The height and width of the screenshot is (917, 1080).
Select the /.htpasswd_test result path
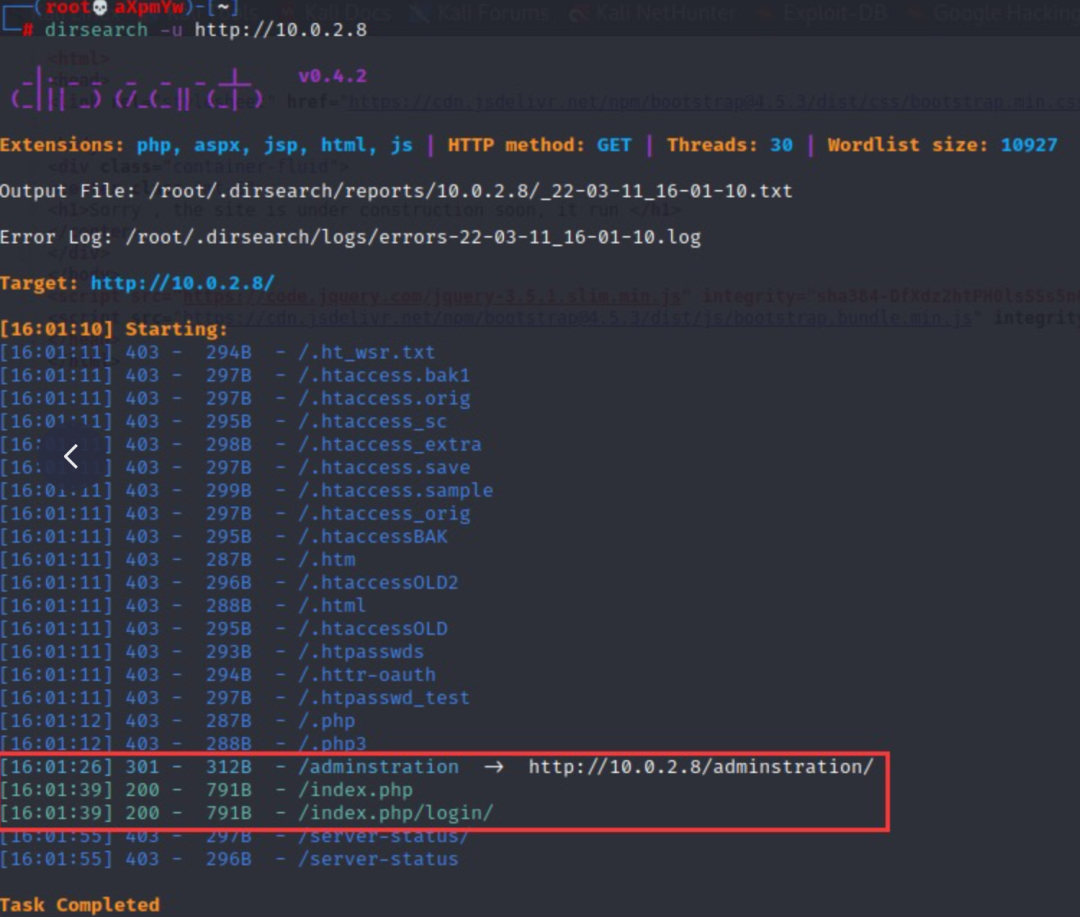point(384,698)
